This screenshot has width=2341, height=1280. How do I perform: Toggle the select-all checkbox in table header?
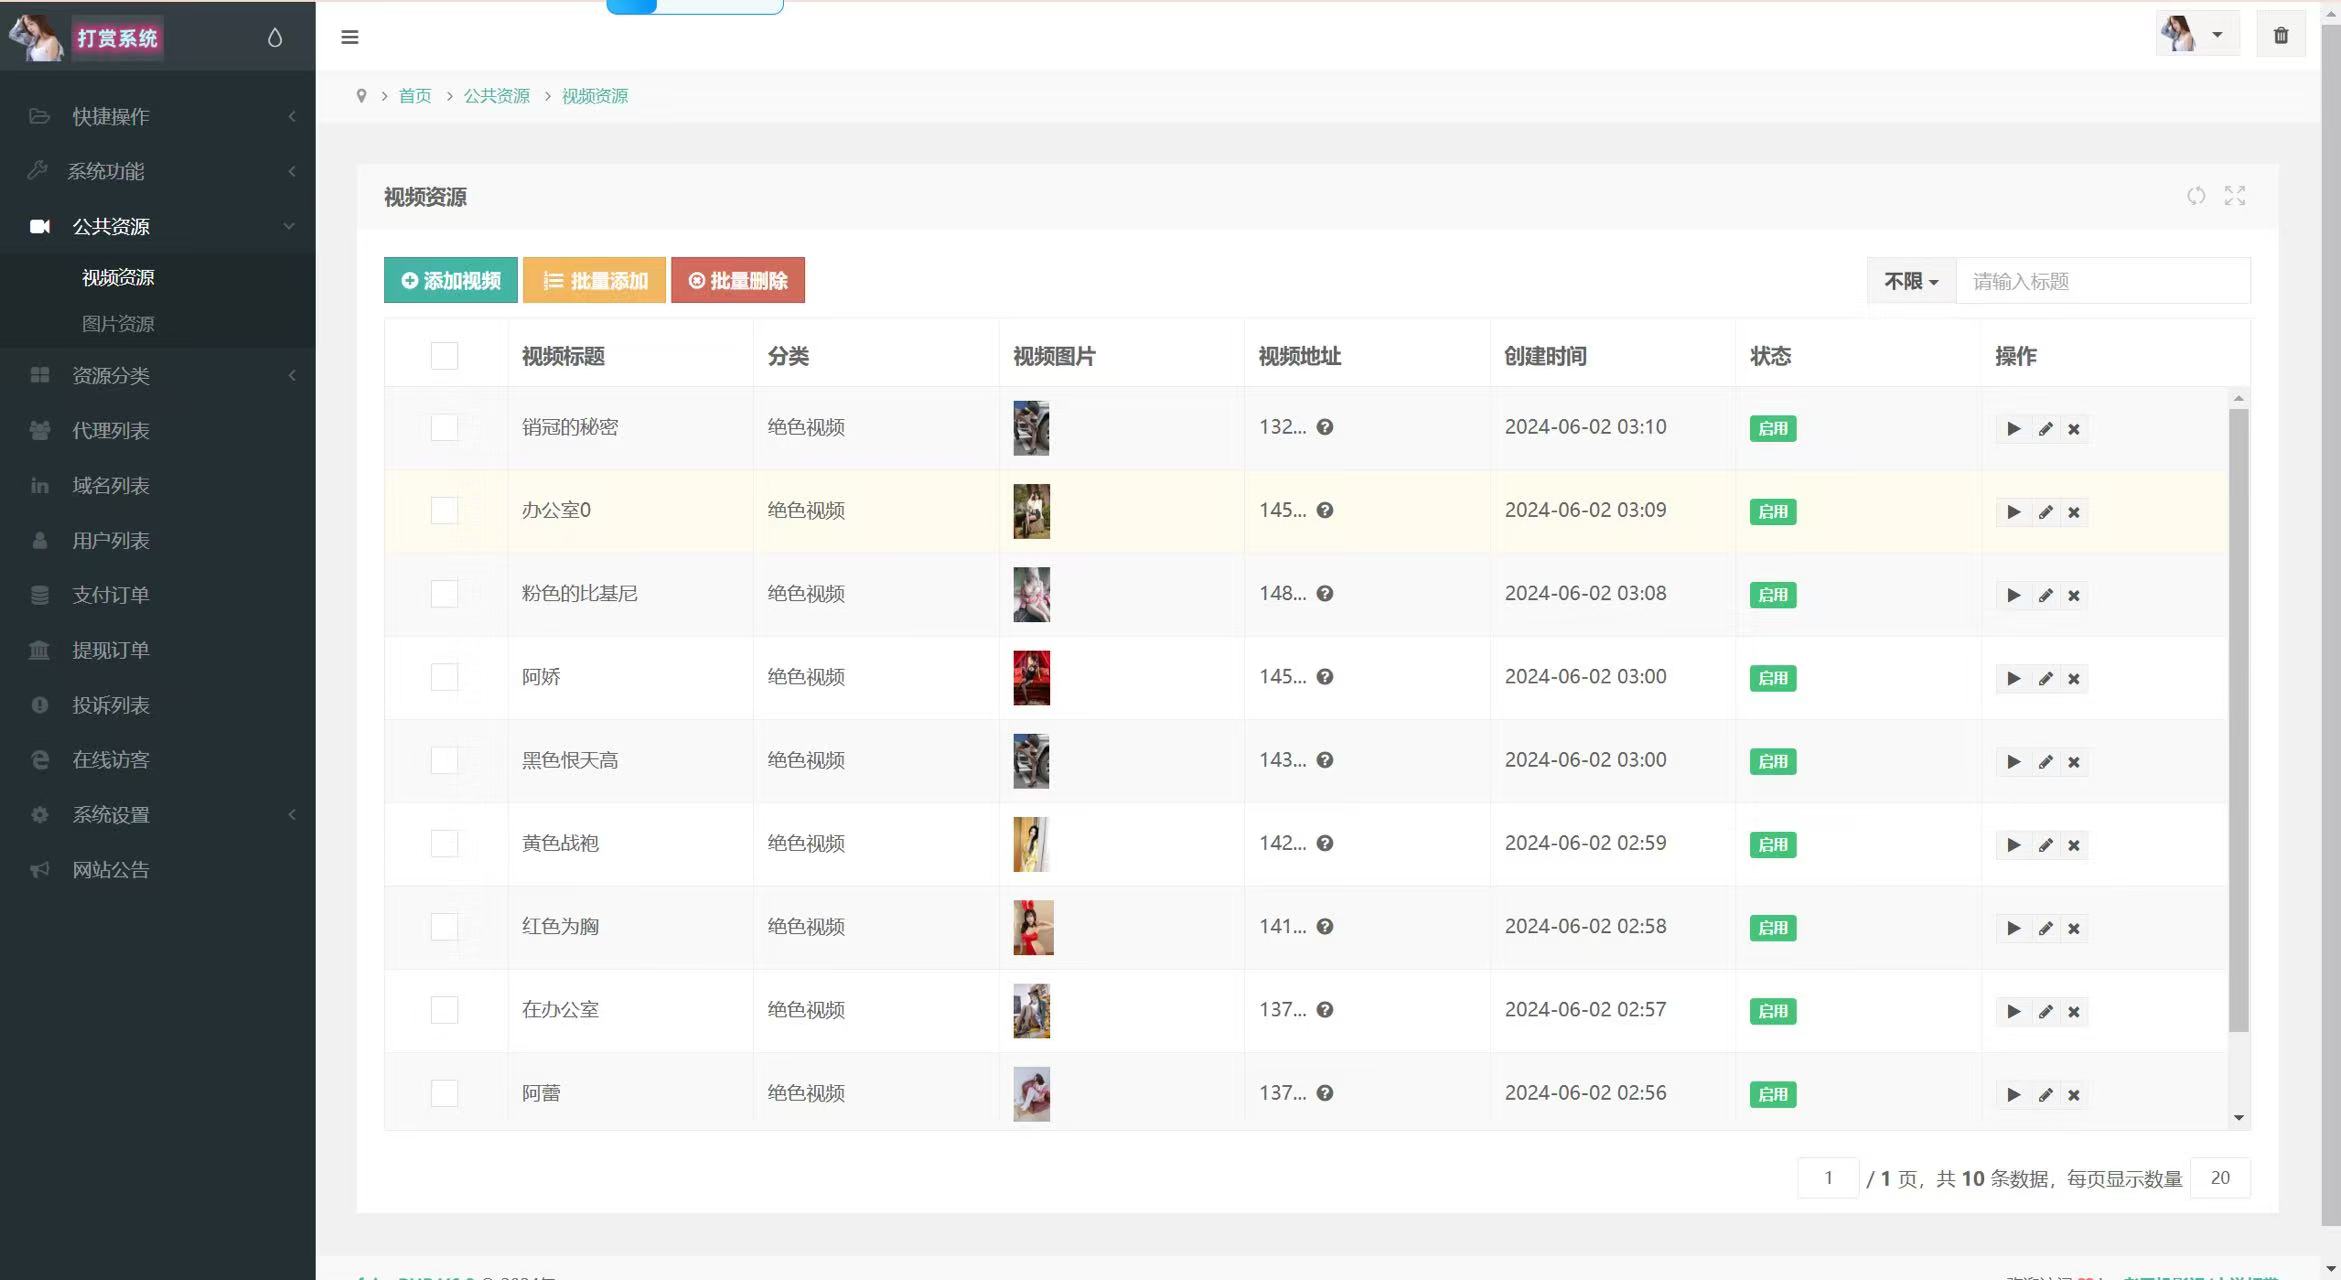444,356
